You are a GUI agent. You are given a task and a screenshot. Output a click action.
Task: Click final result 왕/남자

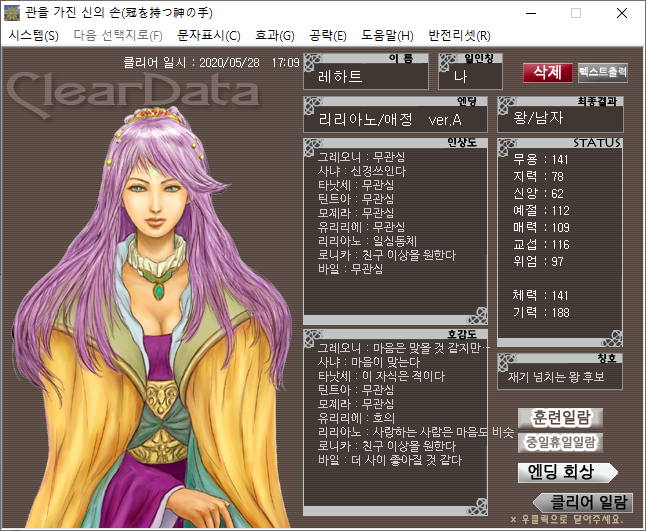(538, 118)
